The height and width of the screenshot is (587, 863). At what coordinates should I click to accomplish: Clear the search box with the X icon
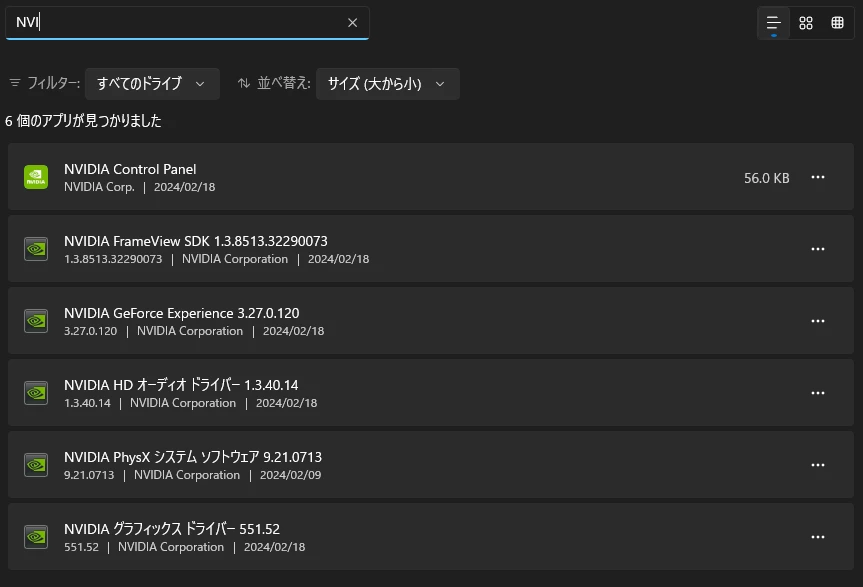[352, 23]
